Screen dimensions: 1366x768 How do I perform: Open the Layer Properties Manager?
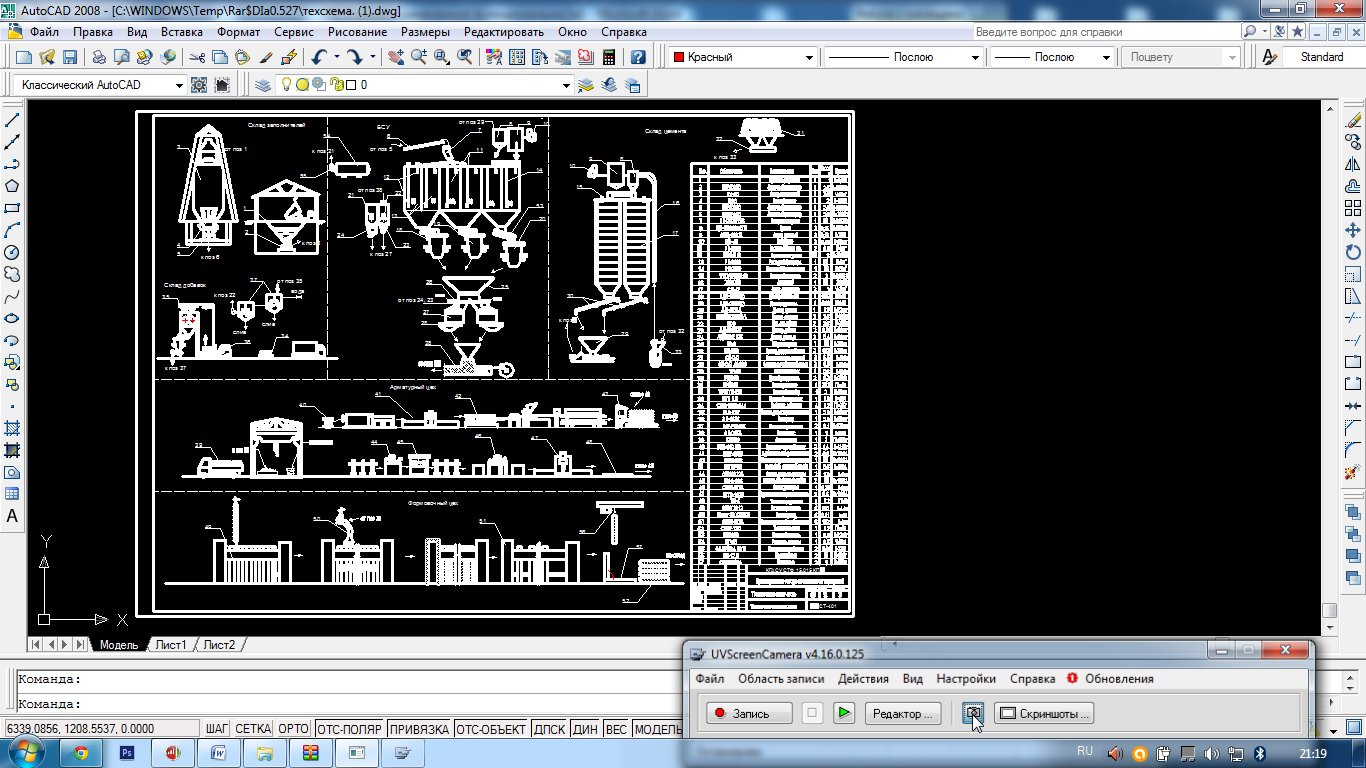click(x=263, y=85)
